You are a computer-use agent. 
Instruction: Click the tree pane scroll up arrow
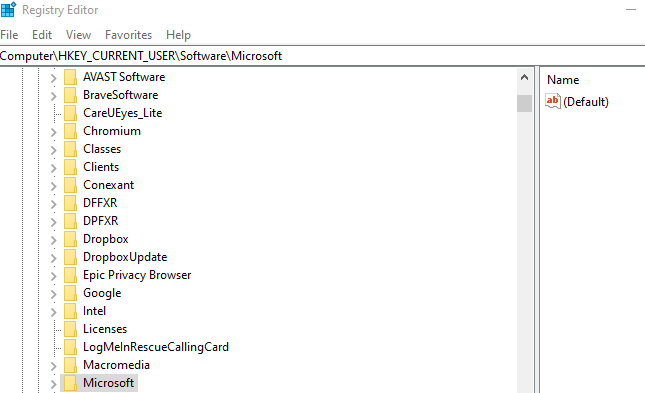[x=524, y=77]
